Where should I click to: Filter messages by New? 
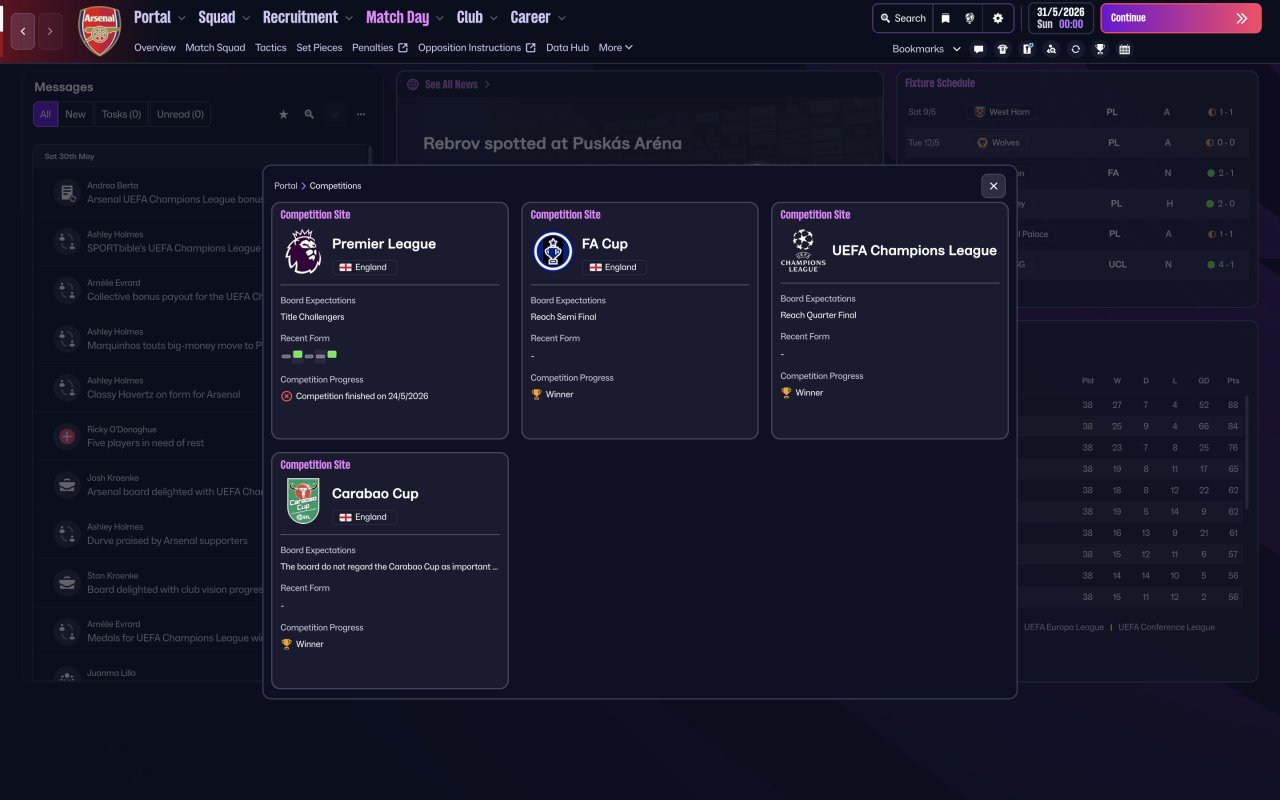(76, 114)
